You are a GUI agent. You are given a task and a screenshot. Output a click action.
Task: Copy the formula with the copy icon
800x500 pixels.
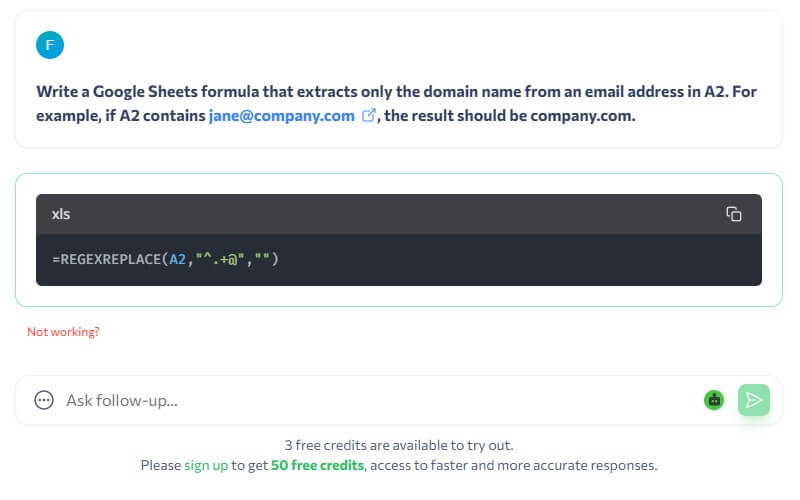tap(734, 214)
